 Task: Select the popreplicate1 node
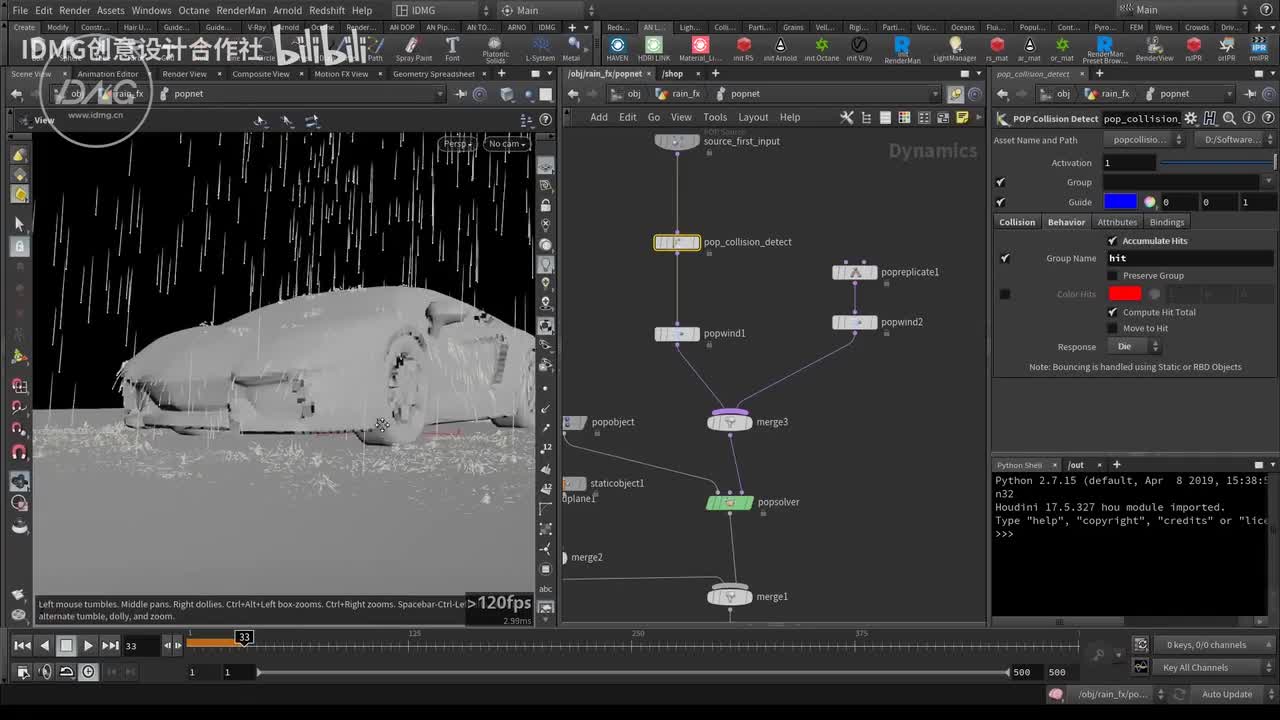855,272
